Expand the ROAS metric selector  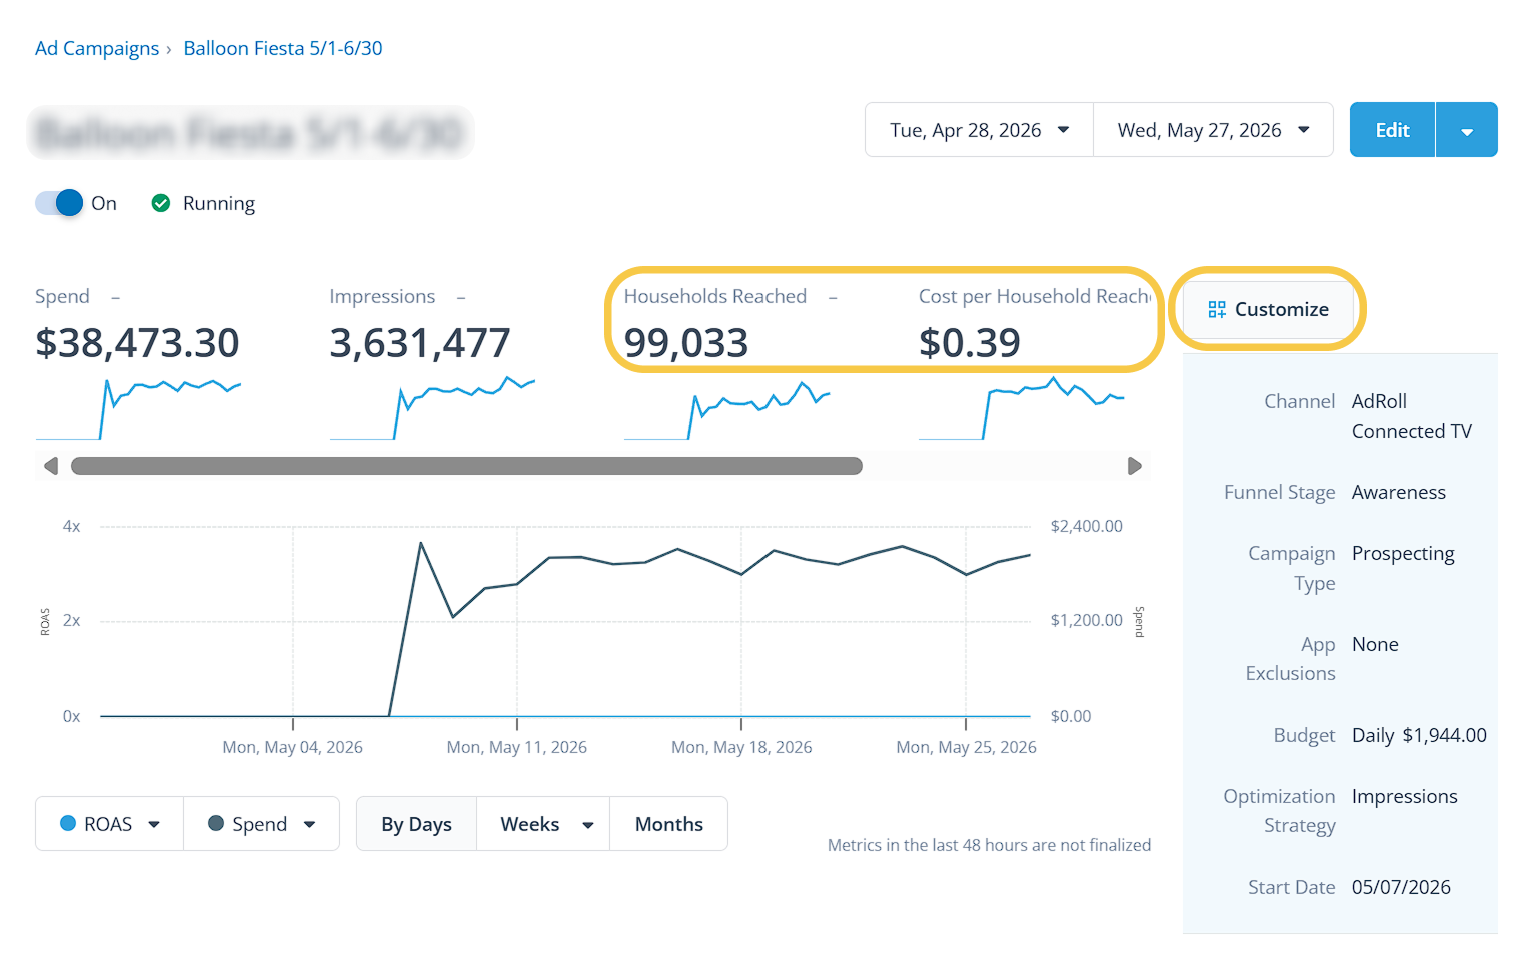tap(110, 824)
